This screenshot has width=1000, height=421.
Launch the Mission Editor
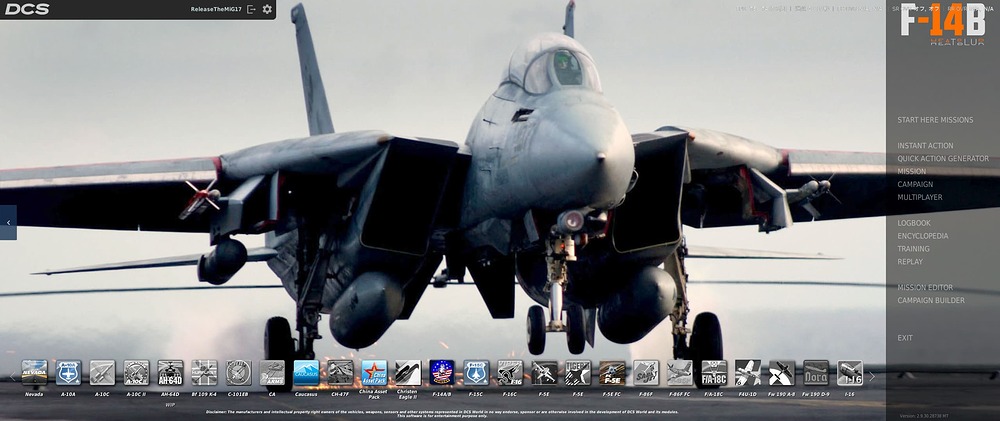pyautogui.click(x=925, y=287)
